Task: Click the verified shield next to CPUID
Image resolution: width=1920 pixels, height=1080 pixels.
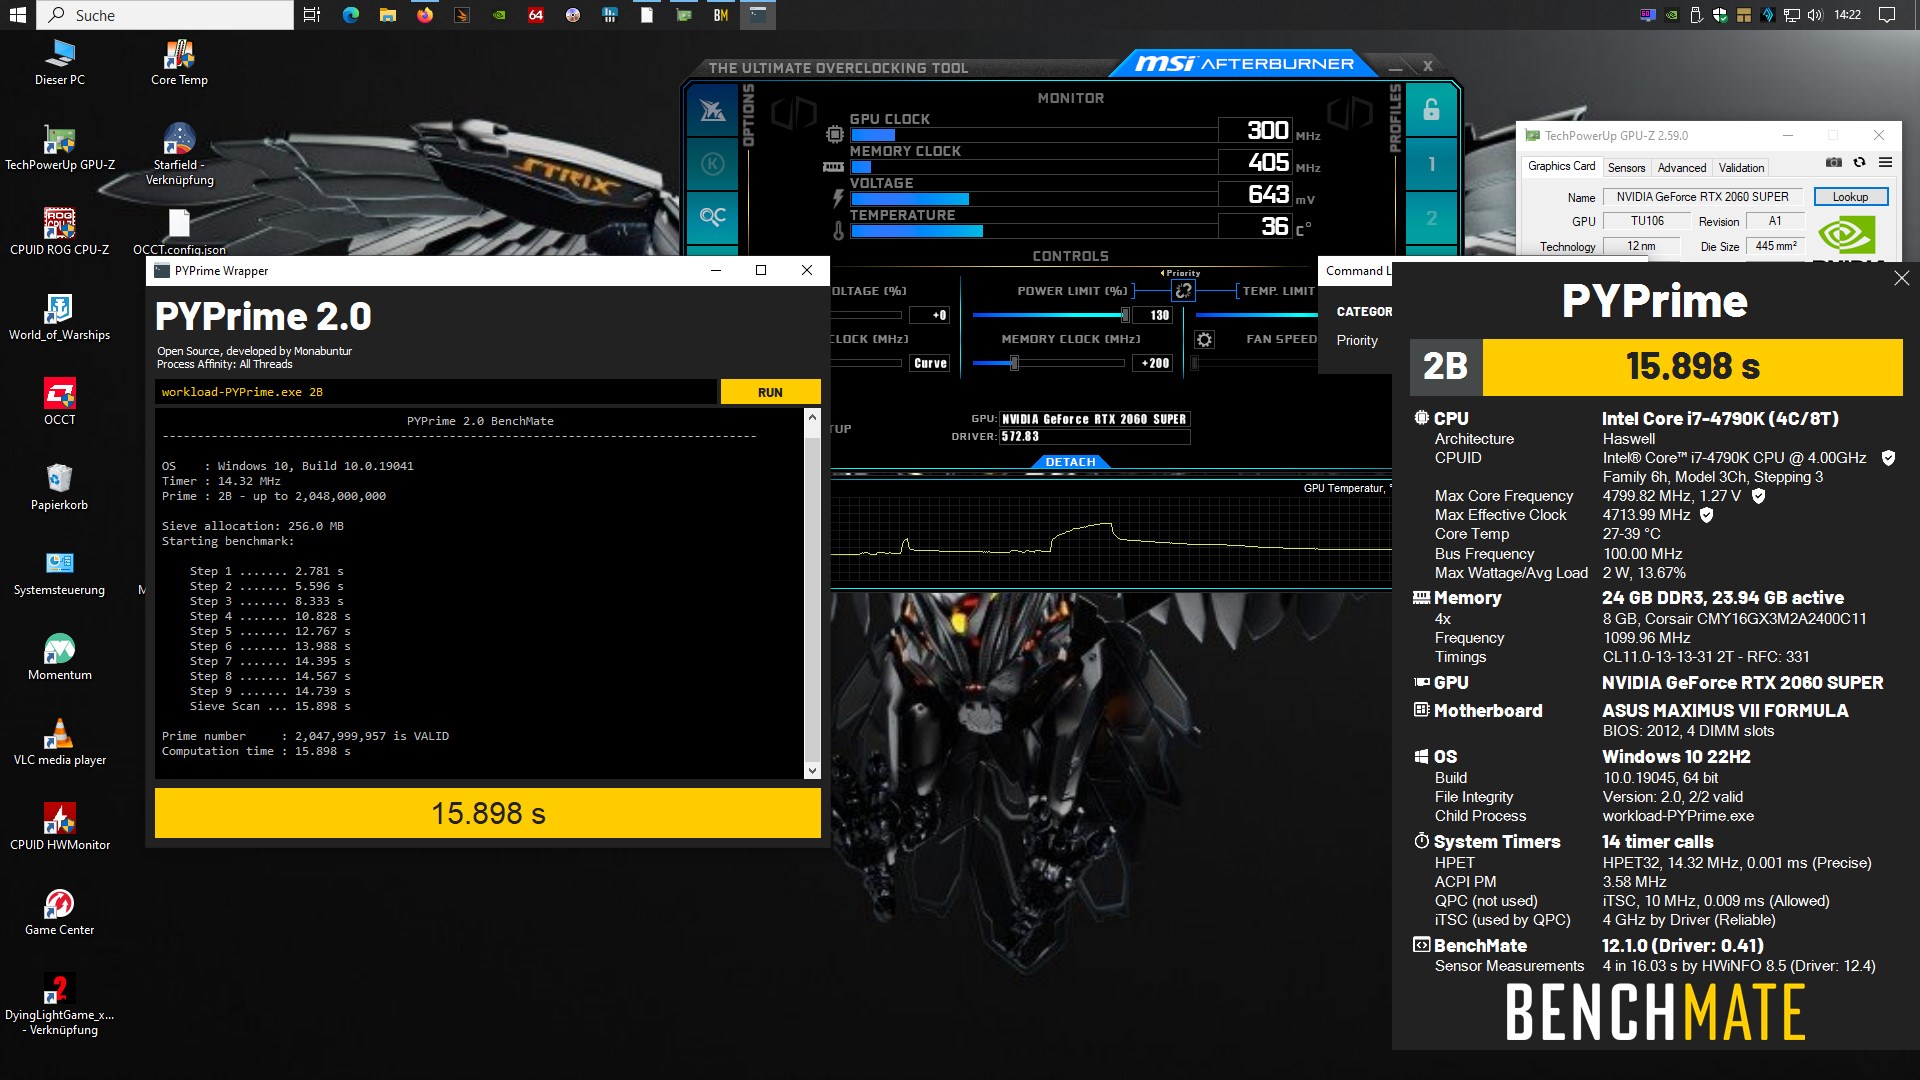Action: [x=1888, y=458]
